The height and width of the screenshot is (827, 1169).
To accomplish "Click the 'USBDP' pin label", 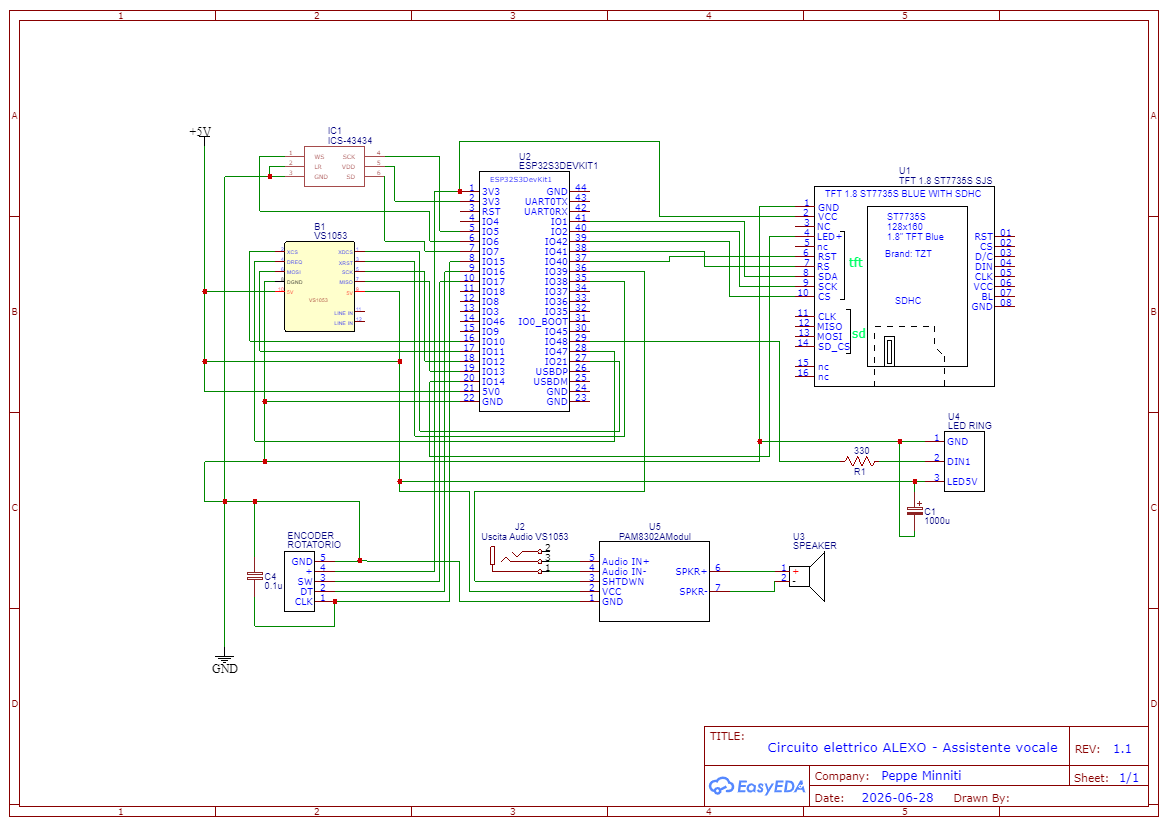I will click(x=552, y=371).
